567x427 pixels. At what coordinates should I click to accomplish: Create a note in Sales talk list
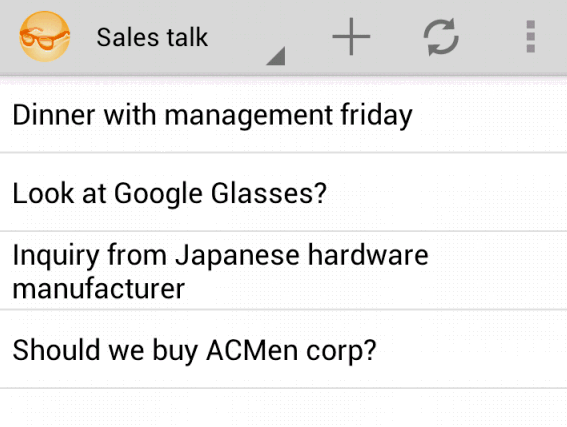[x=351, y=37]
